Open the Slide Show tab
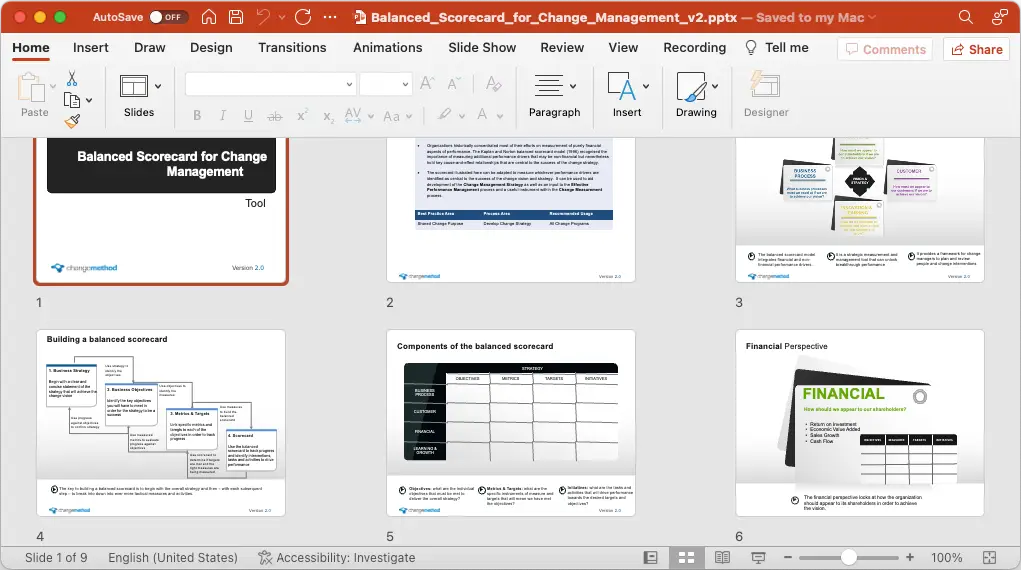Viewport: 1021px width, 570px height. 482,48
